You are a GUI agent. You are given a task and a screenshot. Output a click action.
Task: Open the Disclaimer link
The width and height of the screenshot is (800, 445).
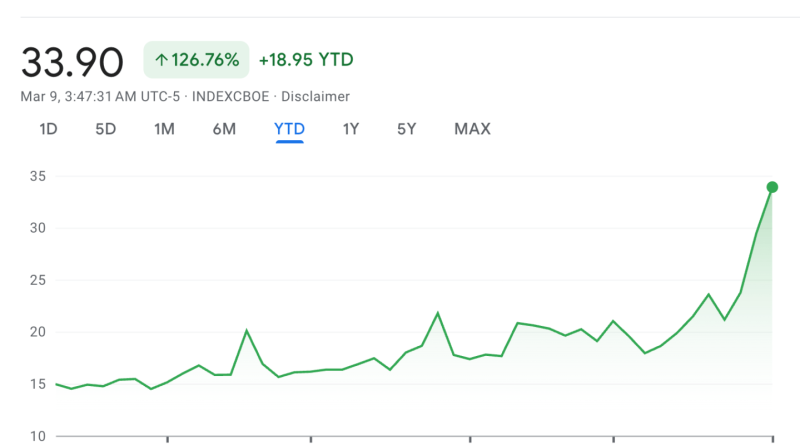point(316,97)
